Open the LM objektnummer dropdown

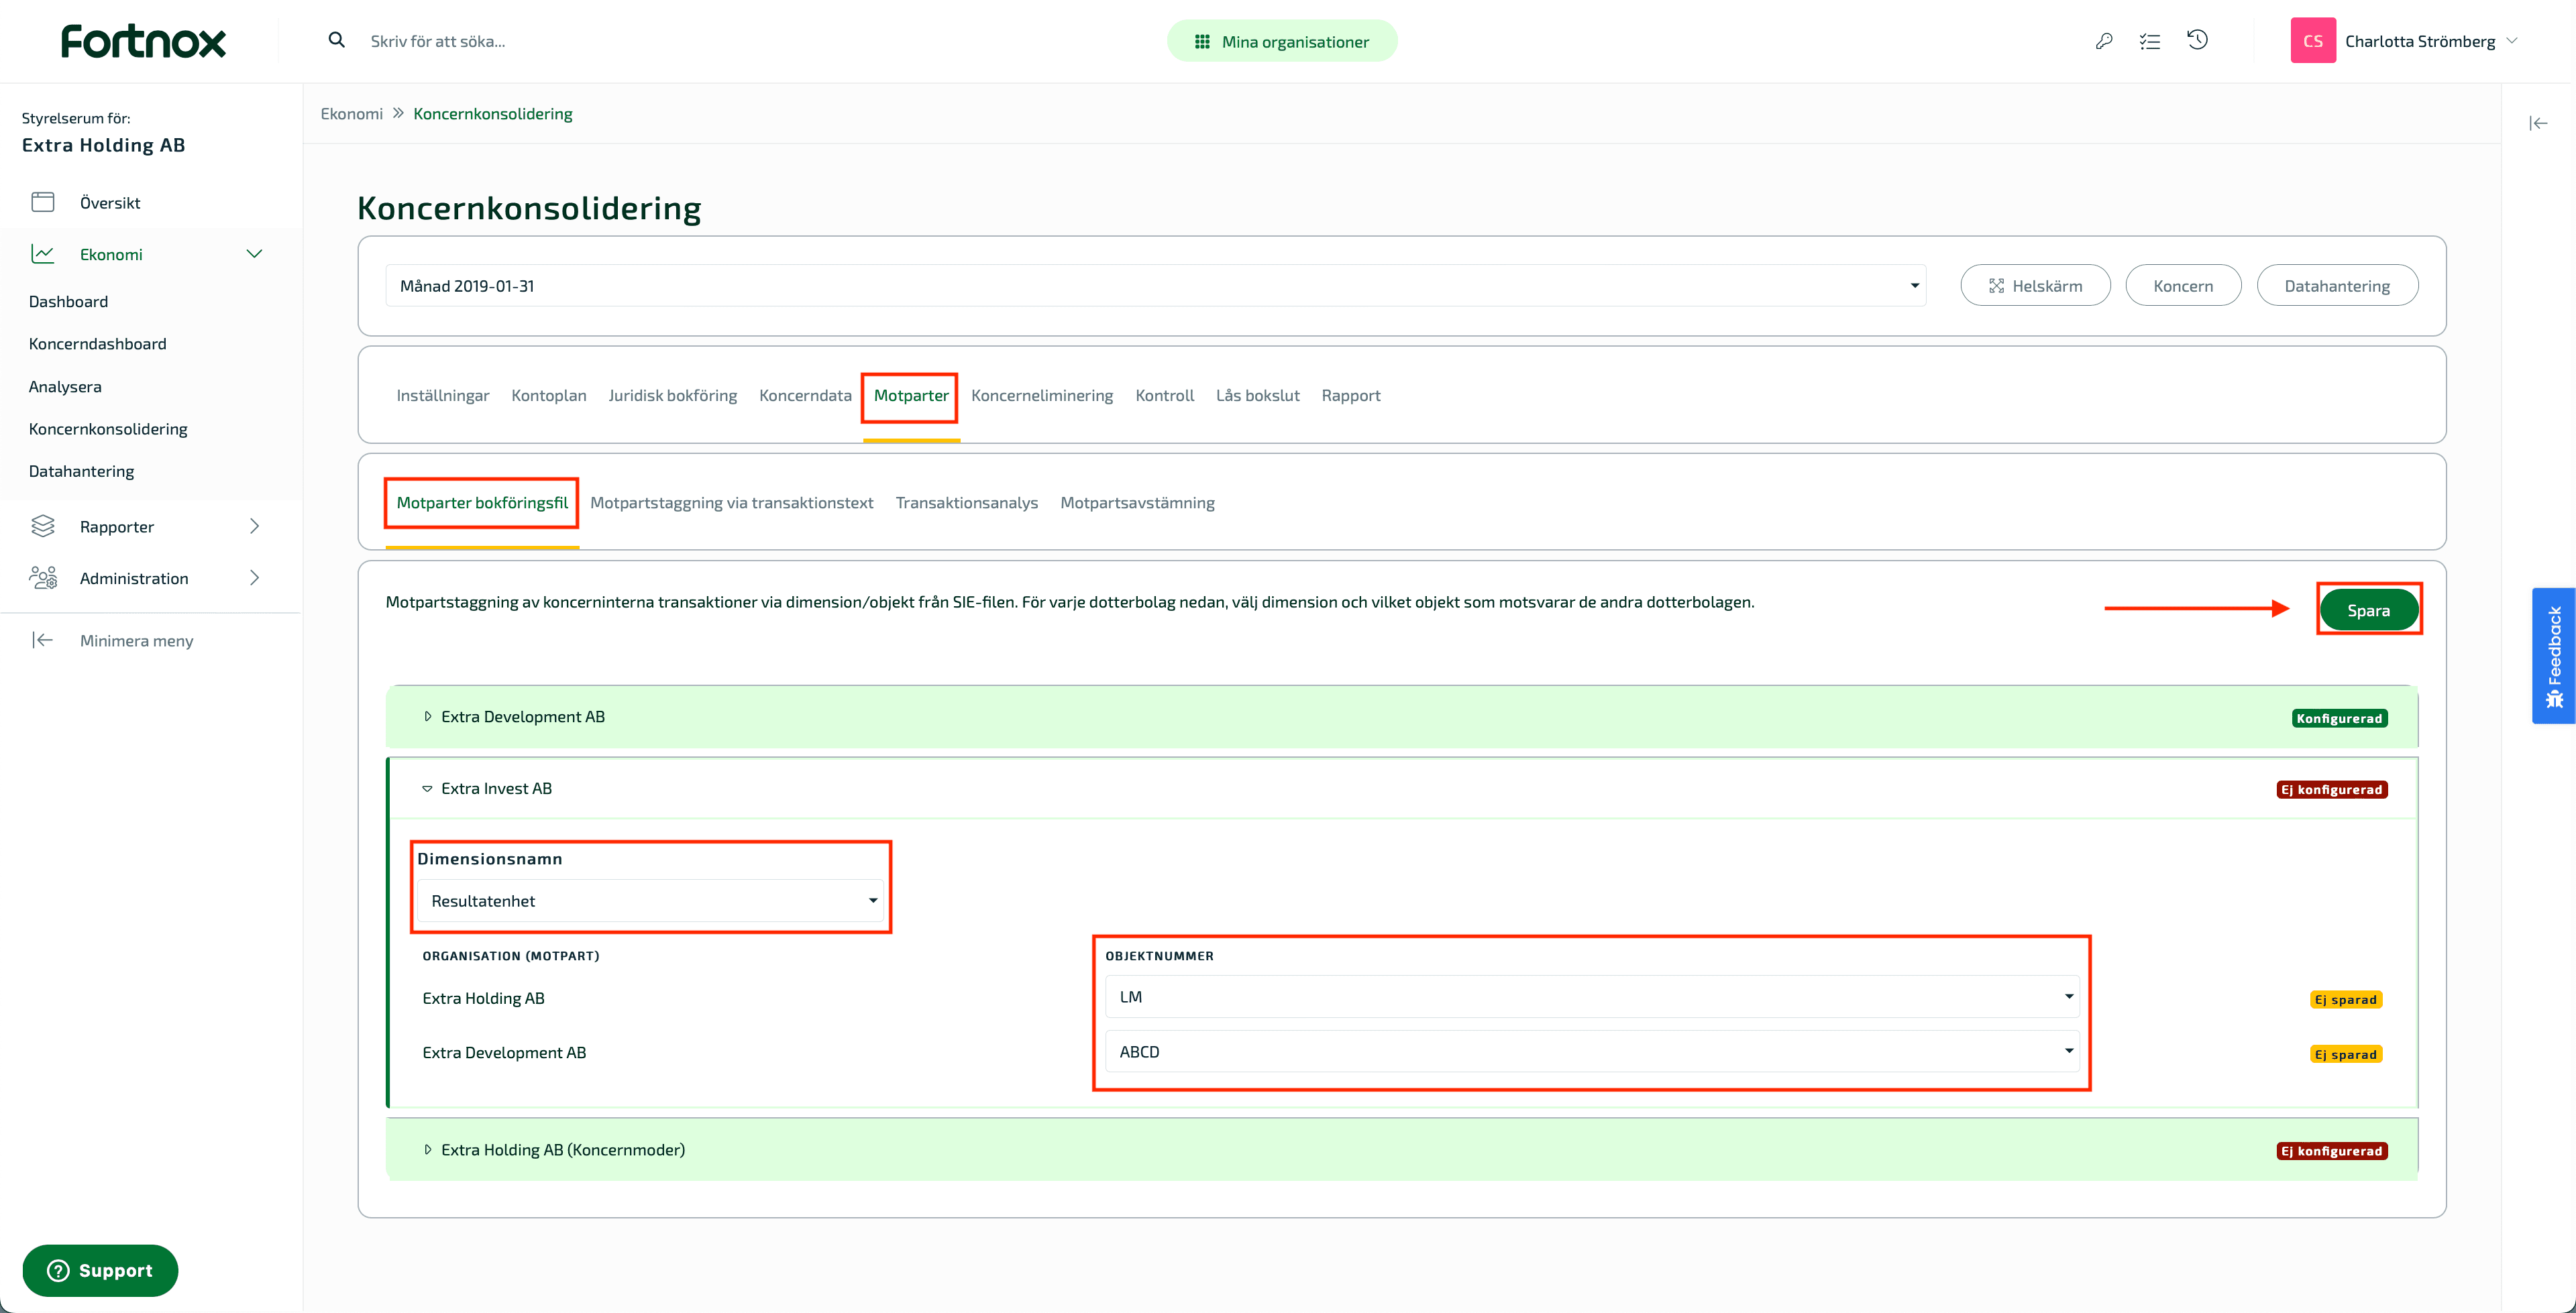1592,996
